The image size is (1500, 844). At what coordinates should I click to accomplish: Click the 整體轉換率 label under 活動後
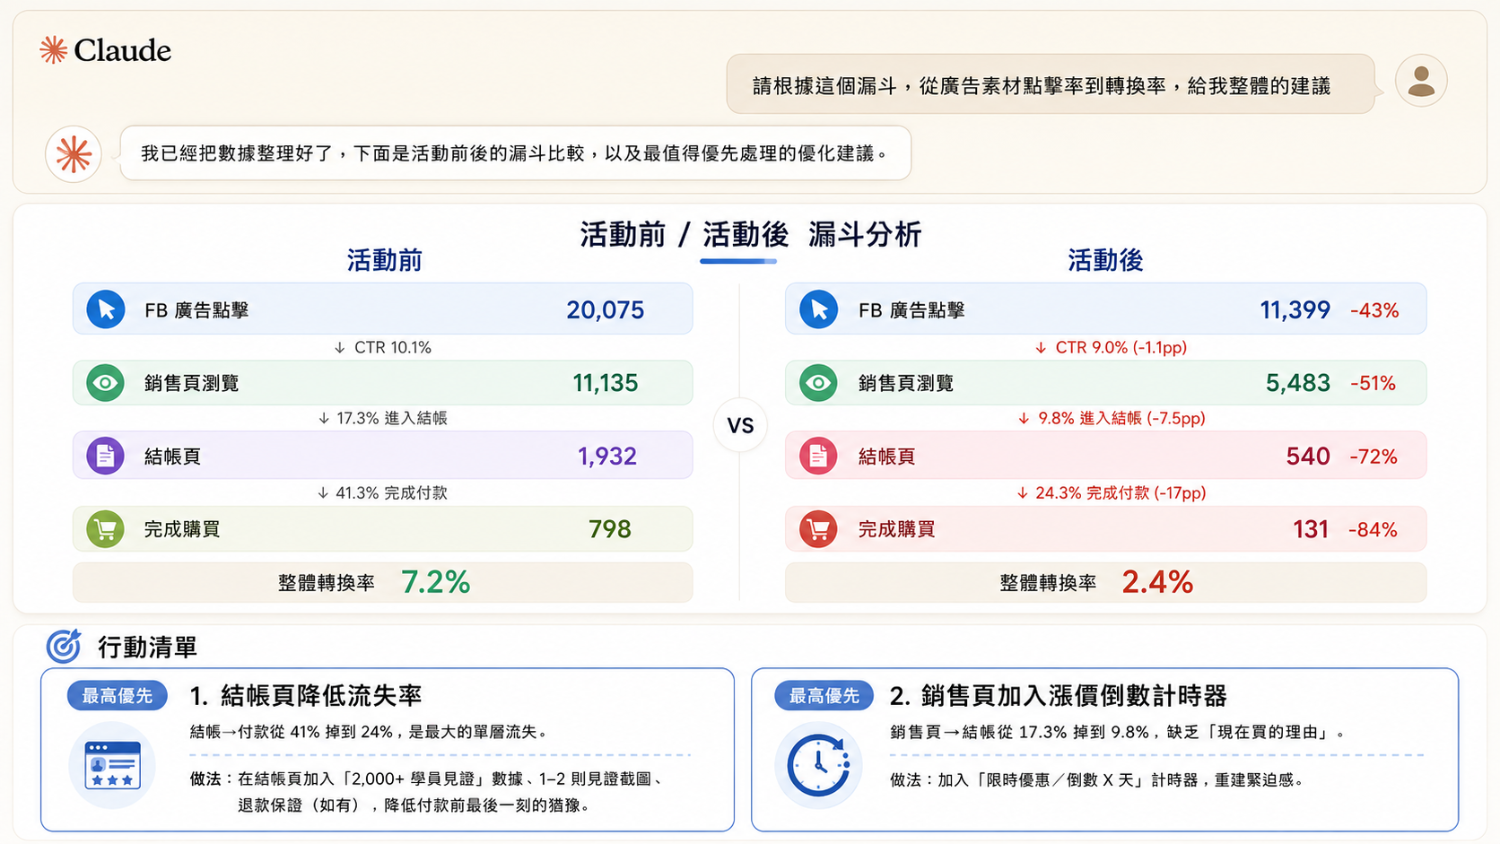(1048, 583)
